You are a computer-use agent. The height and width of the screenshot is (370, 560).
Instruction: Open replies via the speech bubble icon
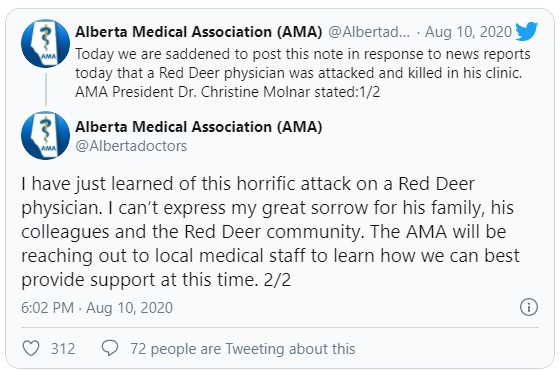tap(110, 348)
